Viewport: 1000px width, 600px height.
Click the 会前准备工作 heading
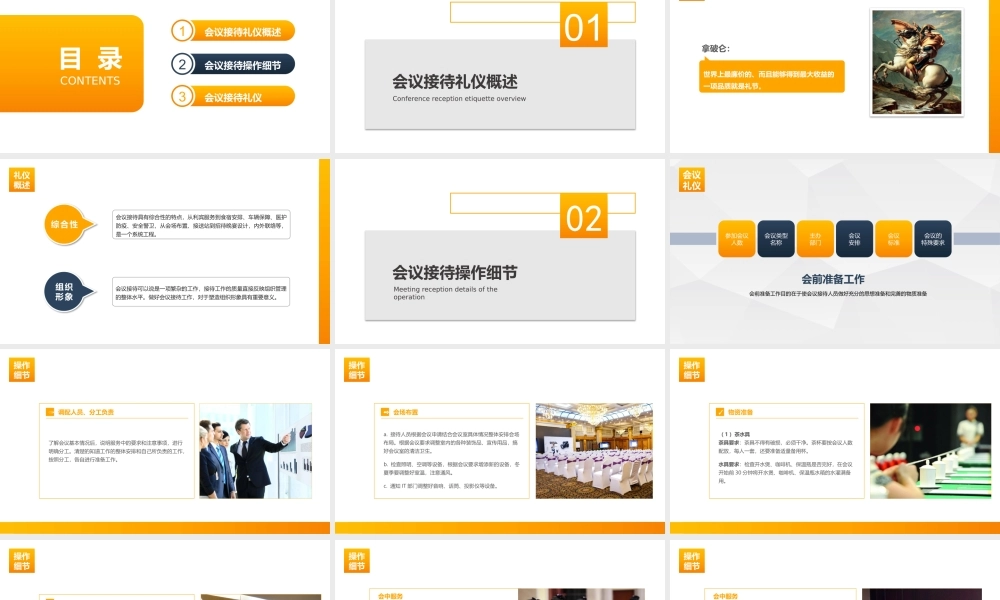pos(833,279)
